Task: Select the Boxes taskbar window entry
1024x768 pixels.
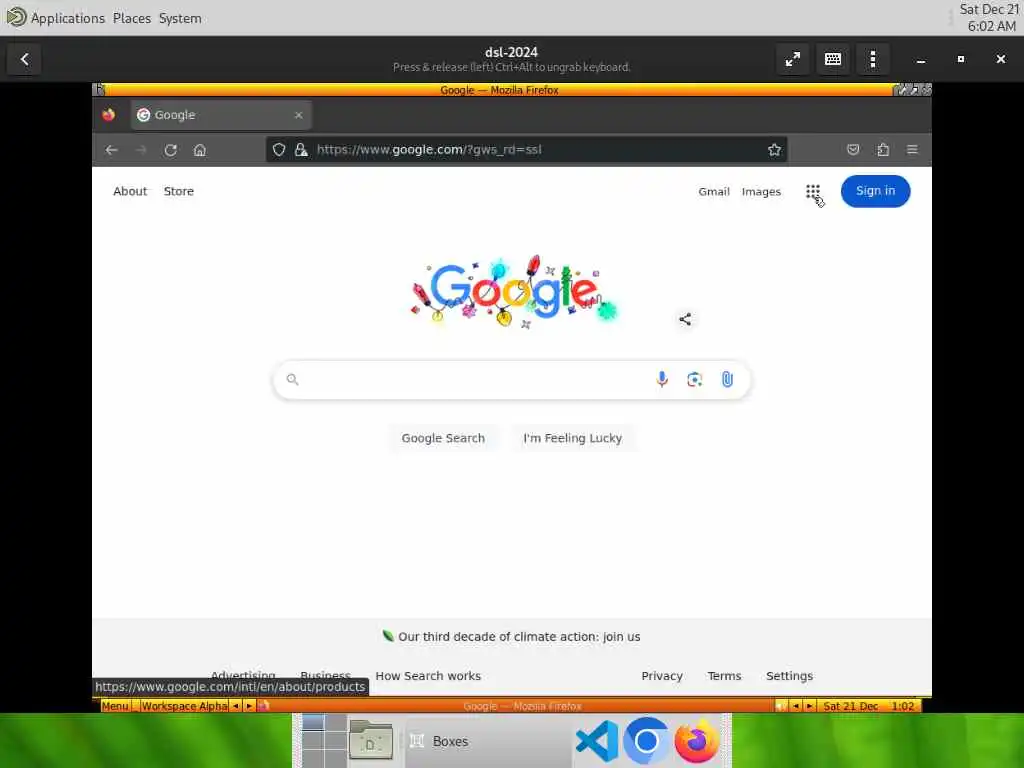Action: 488,741
